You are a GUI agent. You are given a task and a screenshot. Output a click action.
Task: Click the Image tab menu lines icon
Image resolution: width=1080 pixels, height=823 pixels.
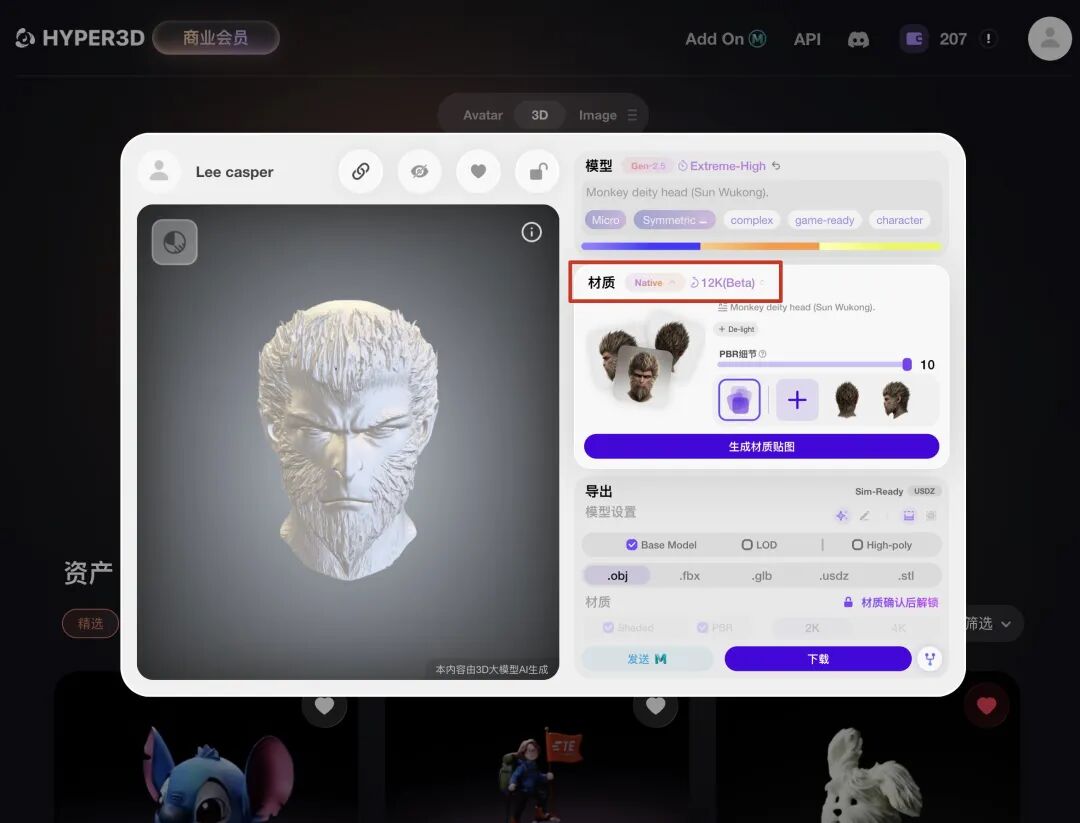click(x=632, y=115)
